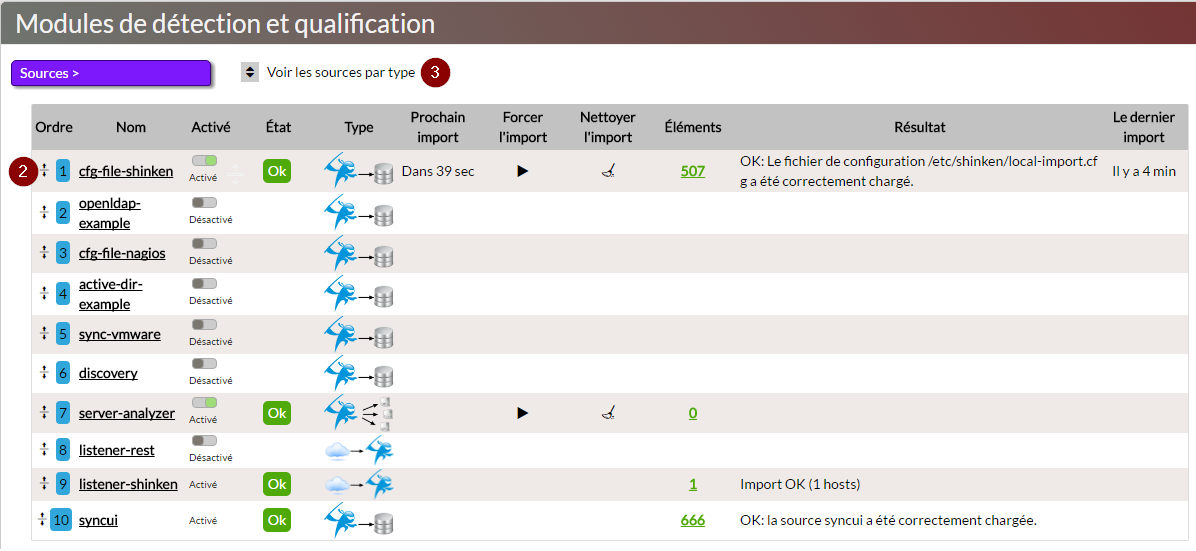The width and height of the screenshot is (1196, 551).
Task: Toggle the discovery source on
Action: click(x=204, y=364)
